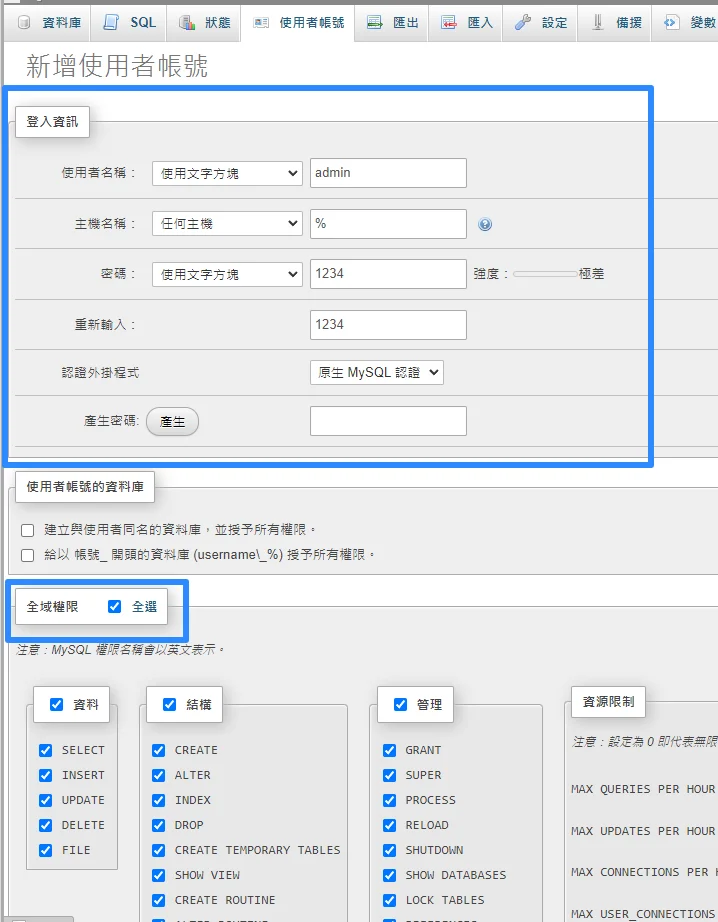This screenshot has height=922, width=718.
Task: Click the password strength meter bar
Action: (x=545, y=274)
